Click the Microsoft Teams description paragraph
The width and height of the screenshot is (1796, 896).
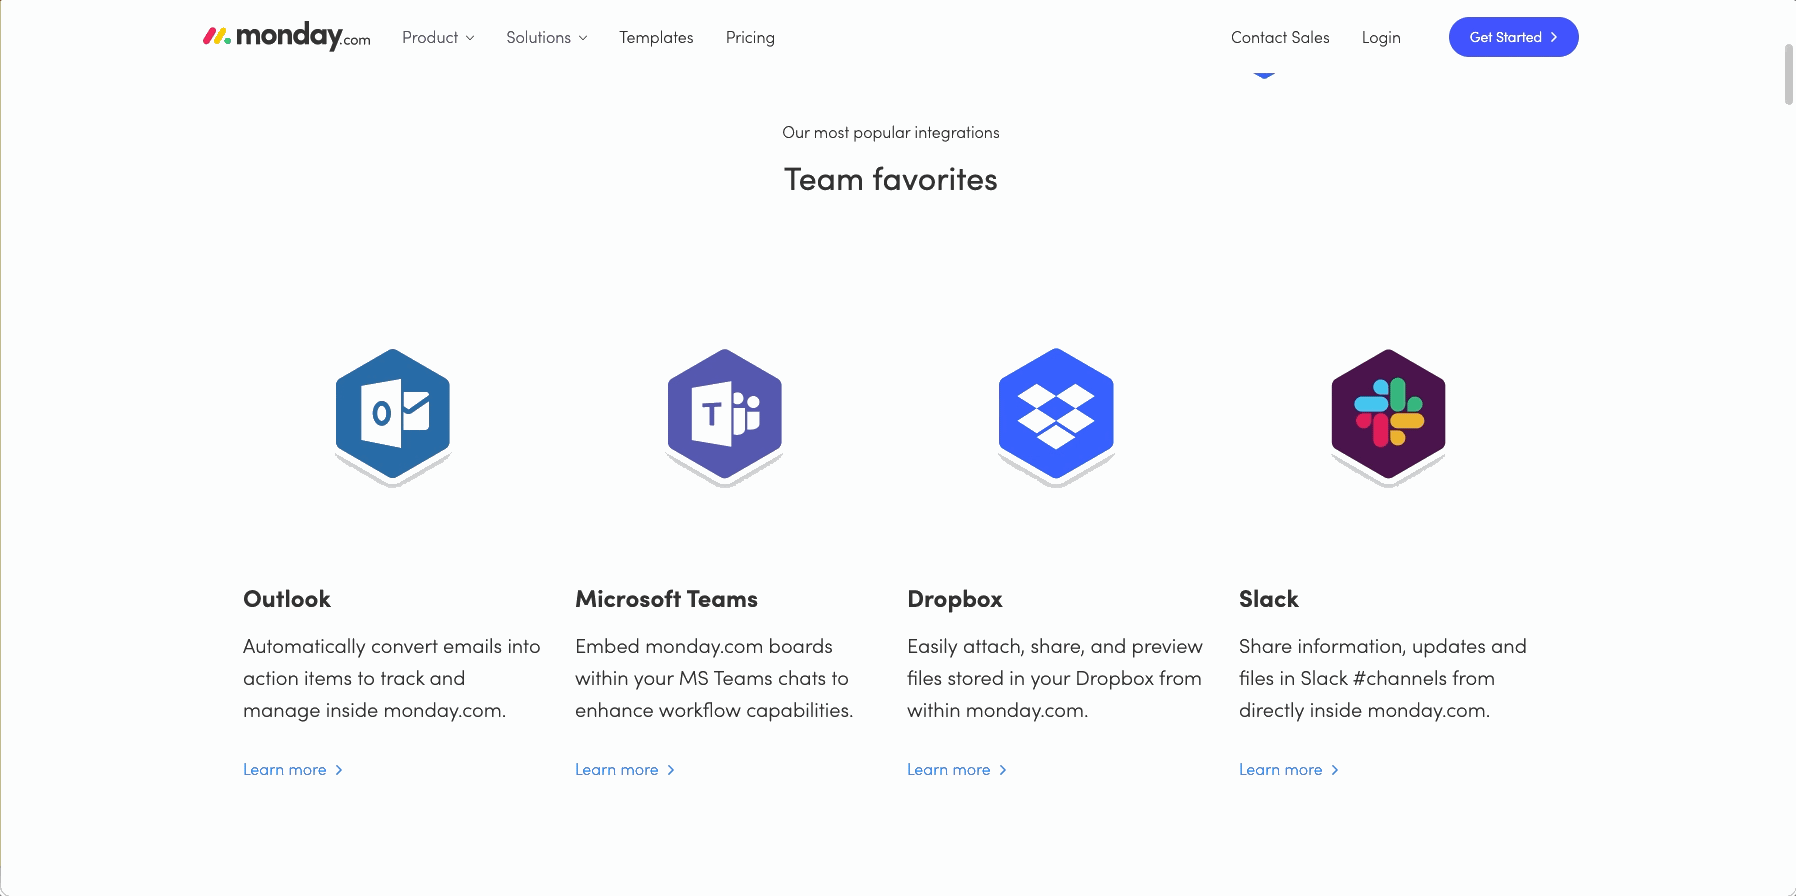tap(714, 678)
